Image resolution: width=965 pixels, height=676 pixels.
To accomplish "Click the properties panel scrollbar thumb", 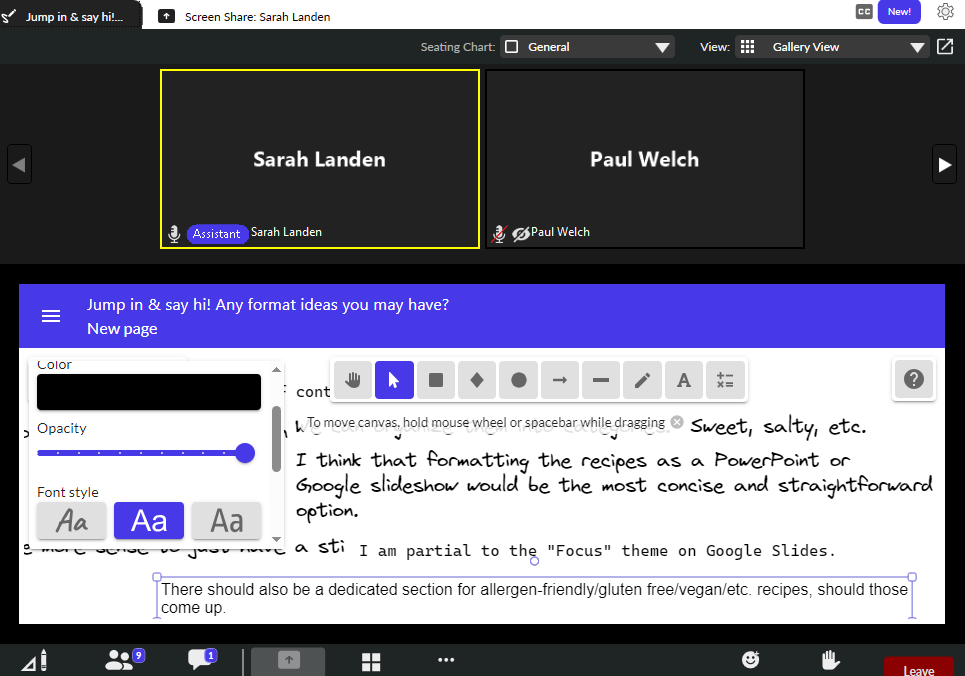I will point(276,438).
